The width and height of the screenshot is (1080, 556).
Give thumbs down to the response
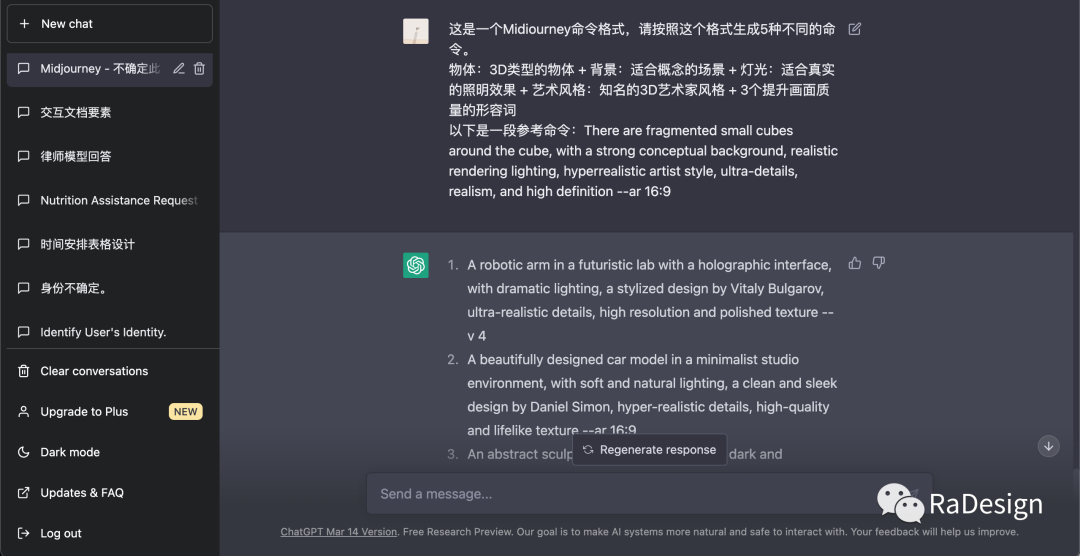click(x=879, y=263)
